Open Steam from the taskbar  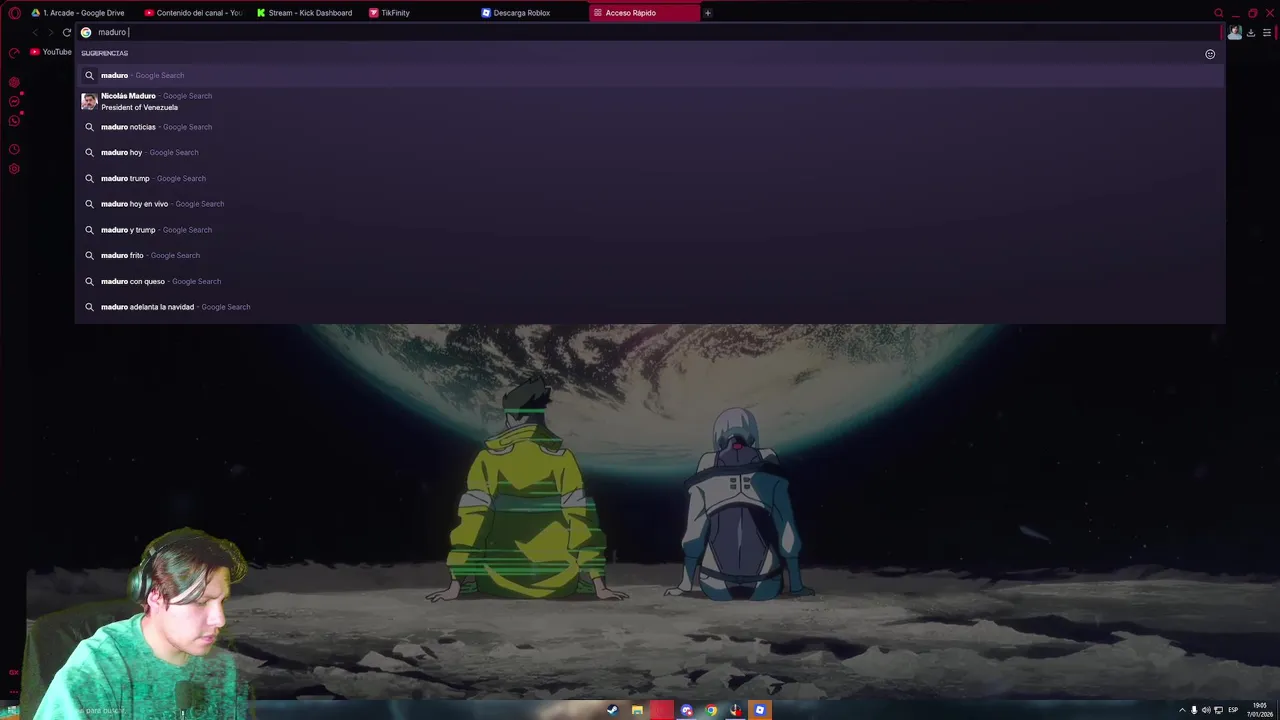tap(612, 710)
